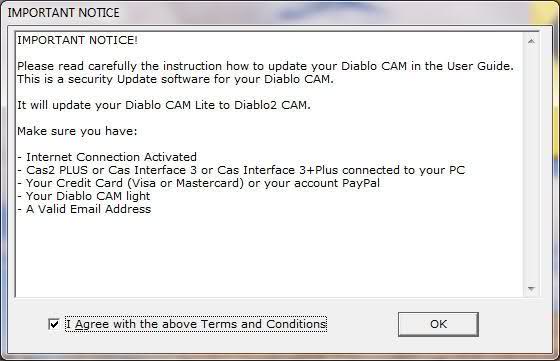The width and height of the screenshot is (560, 361).
Task: Click the scrollbar up arrow
Action: (531, 41)
